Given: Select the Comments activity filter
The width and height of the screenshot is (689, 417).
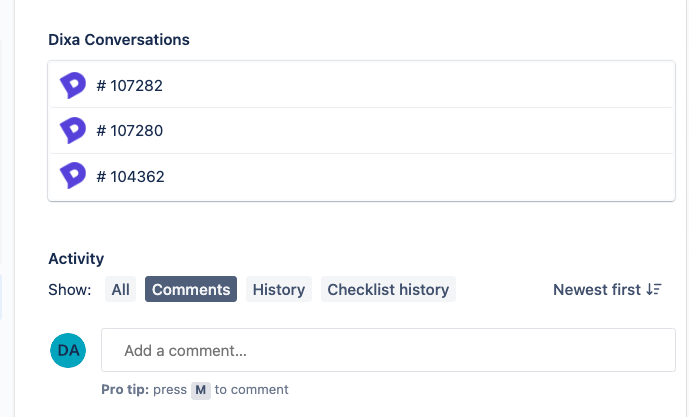Looking at the screenshot, I should tap(191, 290).
